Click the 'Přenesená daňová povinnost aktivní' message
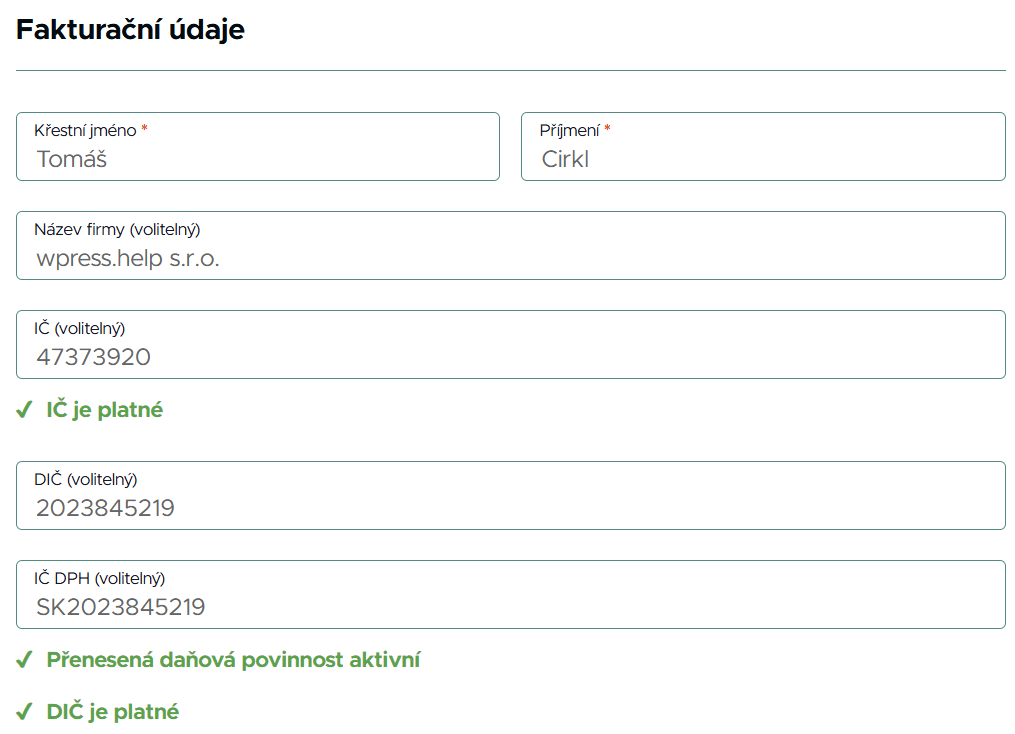1015x734 pixels. [x=233, y=661]
